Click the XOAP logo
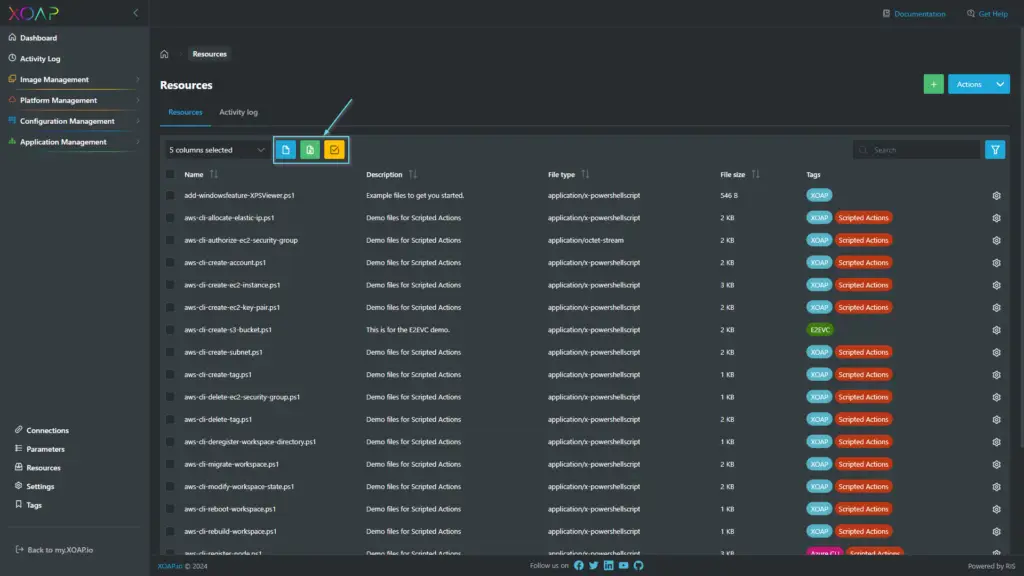The image size is (1024, 576). coord(33,13)
